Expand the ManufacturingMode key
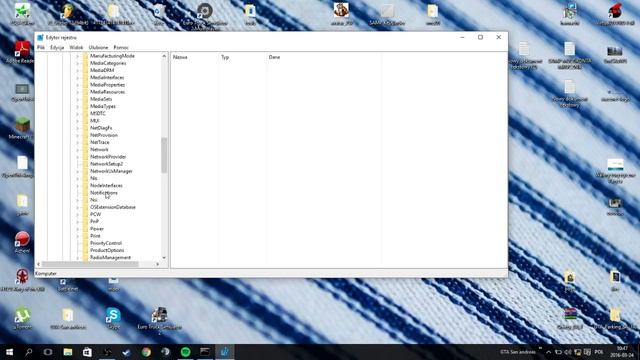 (78, 56)
